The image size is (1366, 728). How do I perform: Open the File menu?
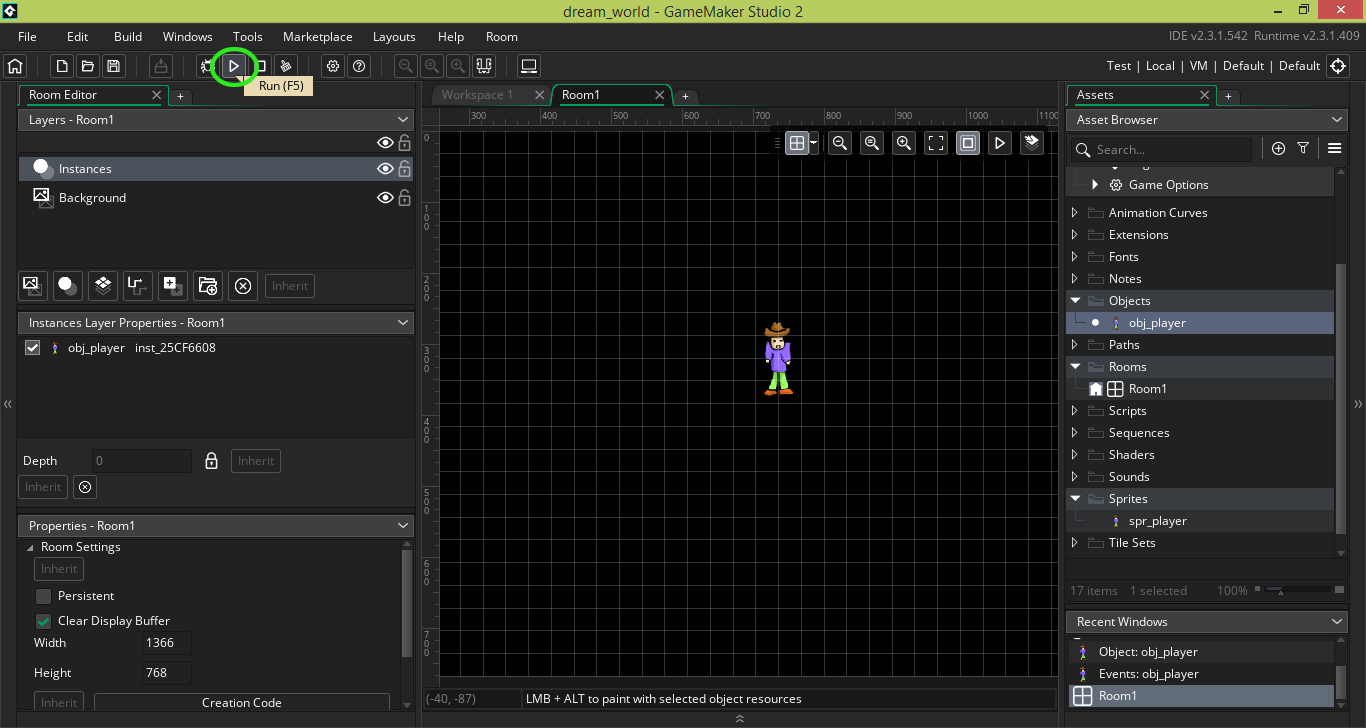pos(27,37)
